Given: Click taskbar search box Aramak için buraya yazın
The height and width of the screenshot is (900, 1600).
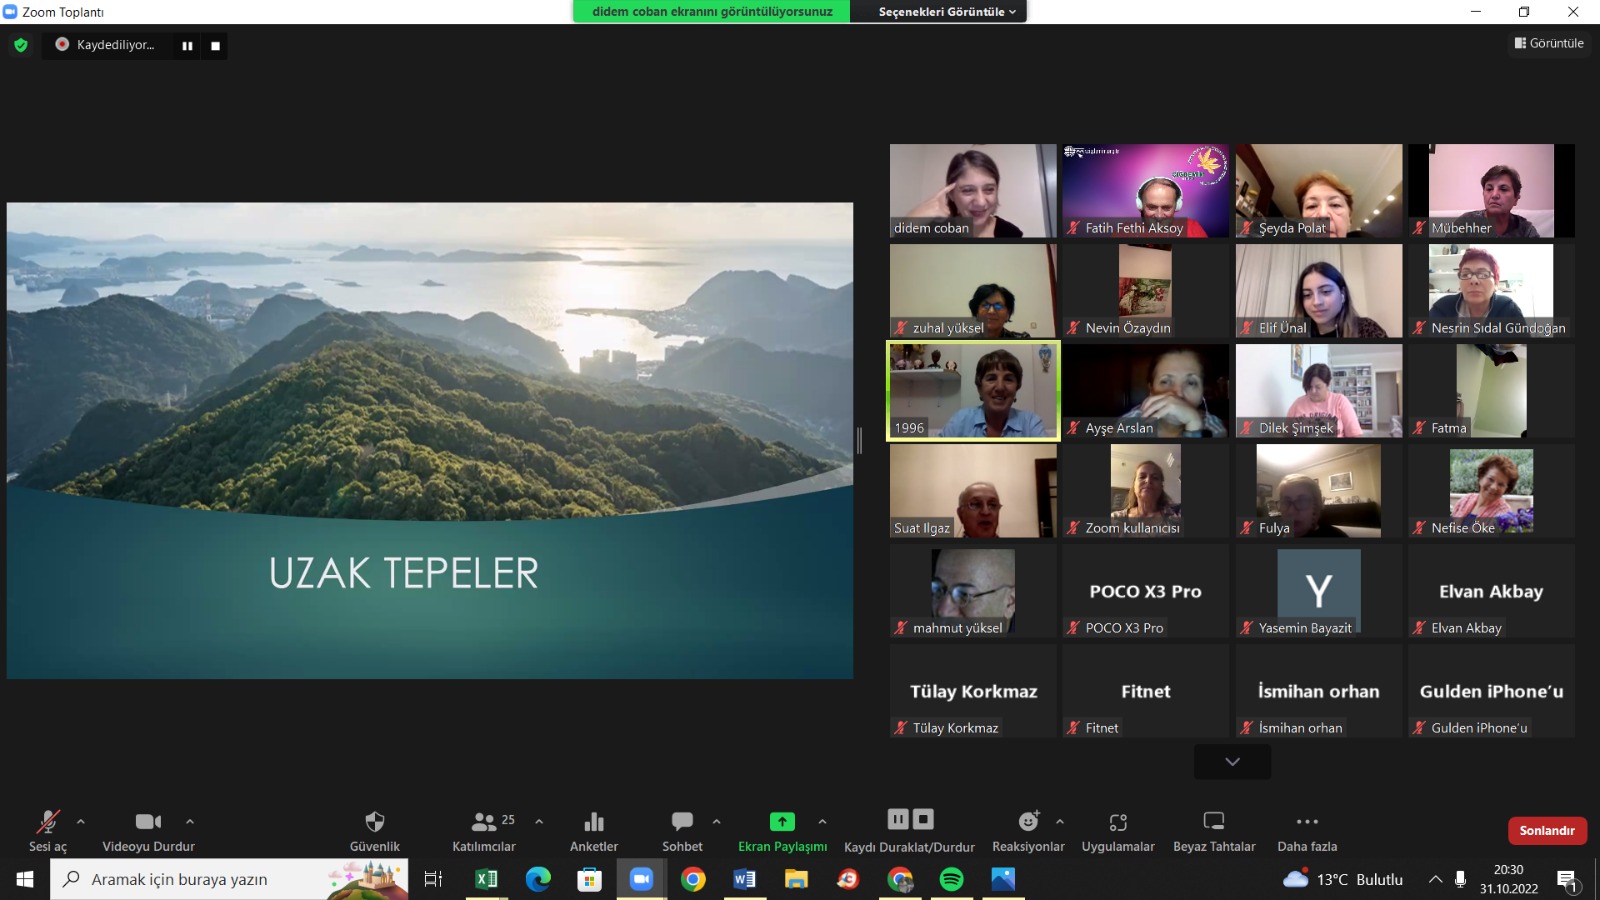Looking at the screenshot, I should coord(229,879).
